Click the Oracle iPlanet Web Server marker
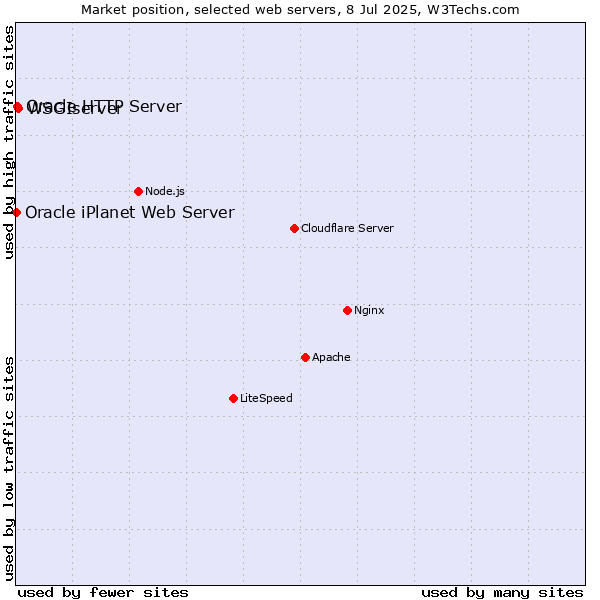Screen dimensions: 600x600 click(16, 212)
